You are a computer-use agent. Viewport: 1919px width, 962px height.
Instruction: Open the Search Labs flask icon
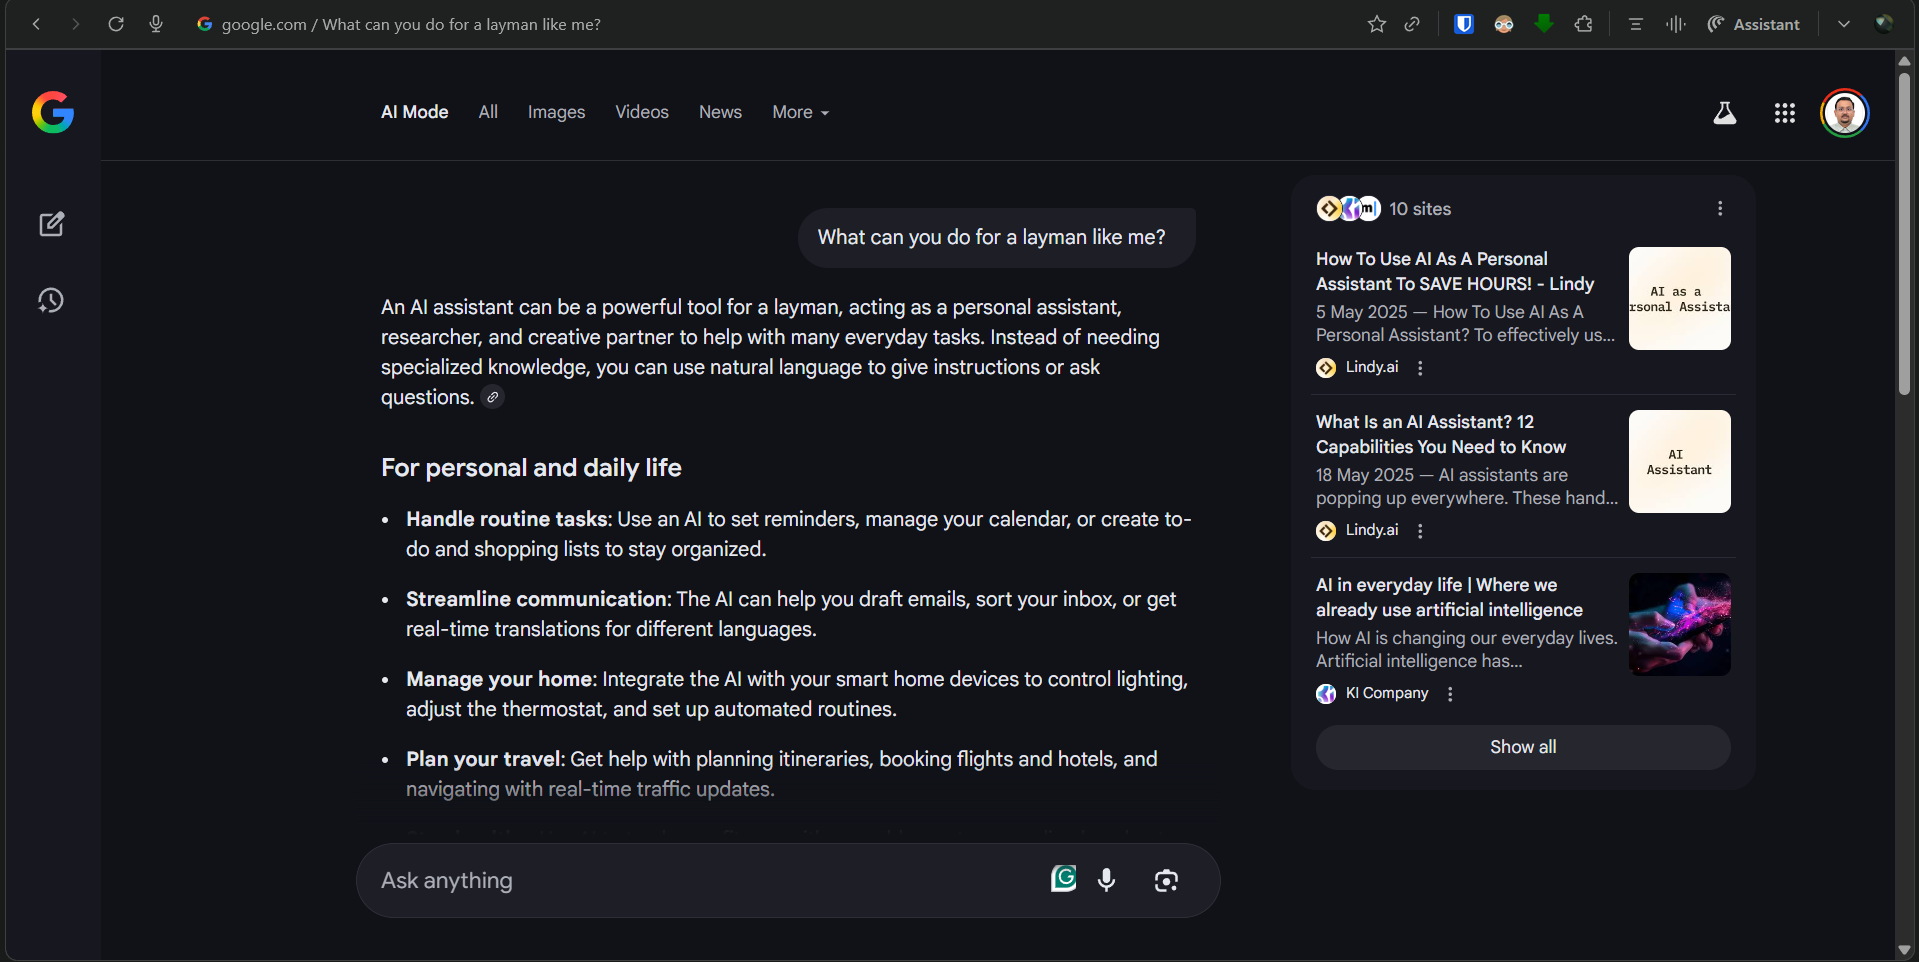(1724, 113)
